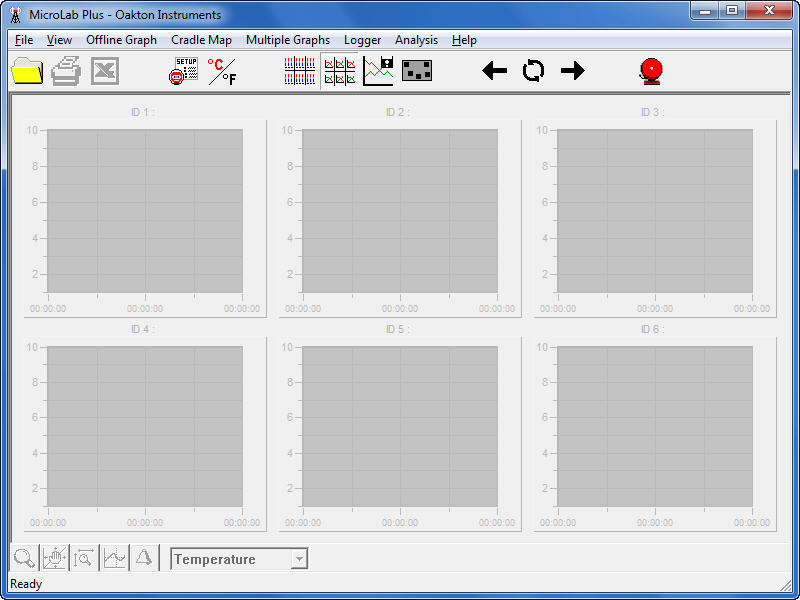The image size is (800, 600).
Task: Maximize the MicroLab Plus window
Action: click(732, 11)
